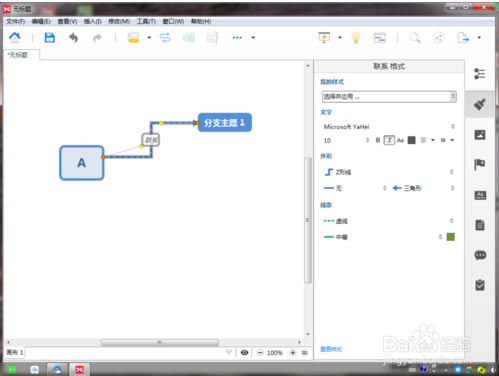499x376 pixels.
Task: Open the three-dots more toolbar icon
Action: click(x=237, y=37)
